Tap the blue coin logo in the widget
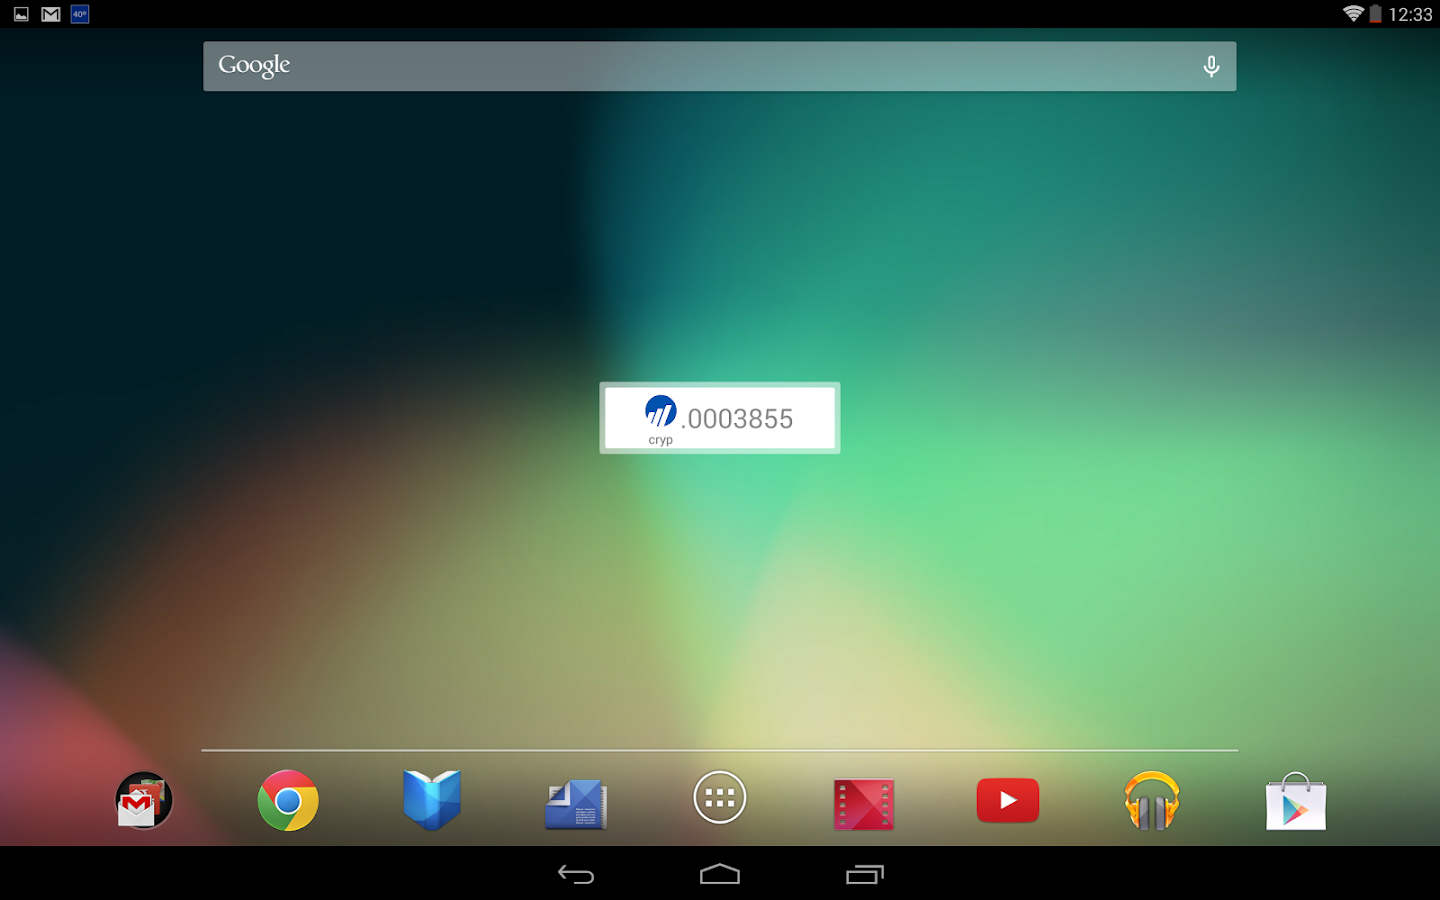 (660, 411)
